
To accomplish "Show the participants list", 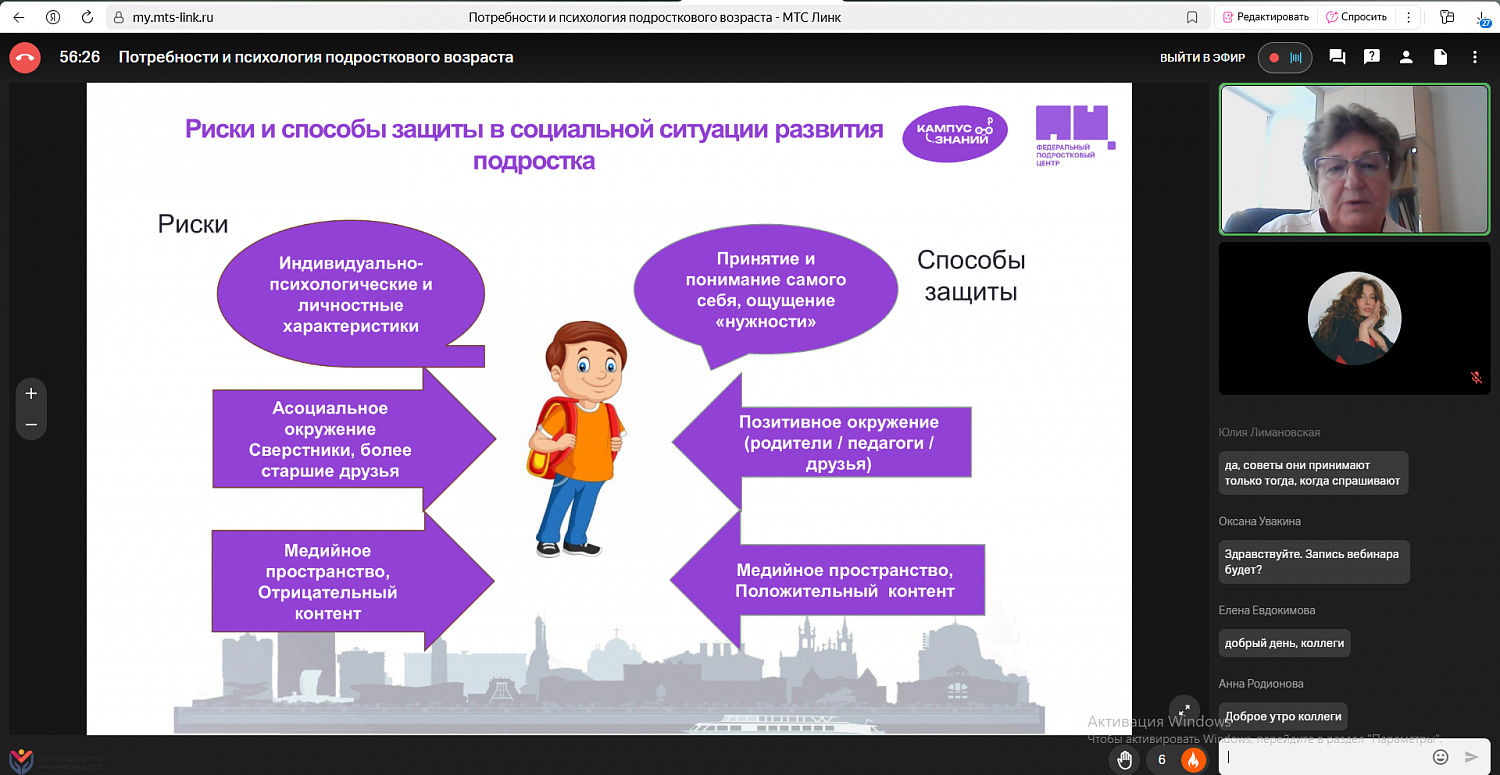I will pyautogui.click(x=1406, y=57).
